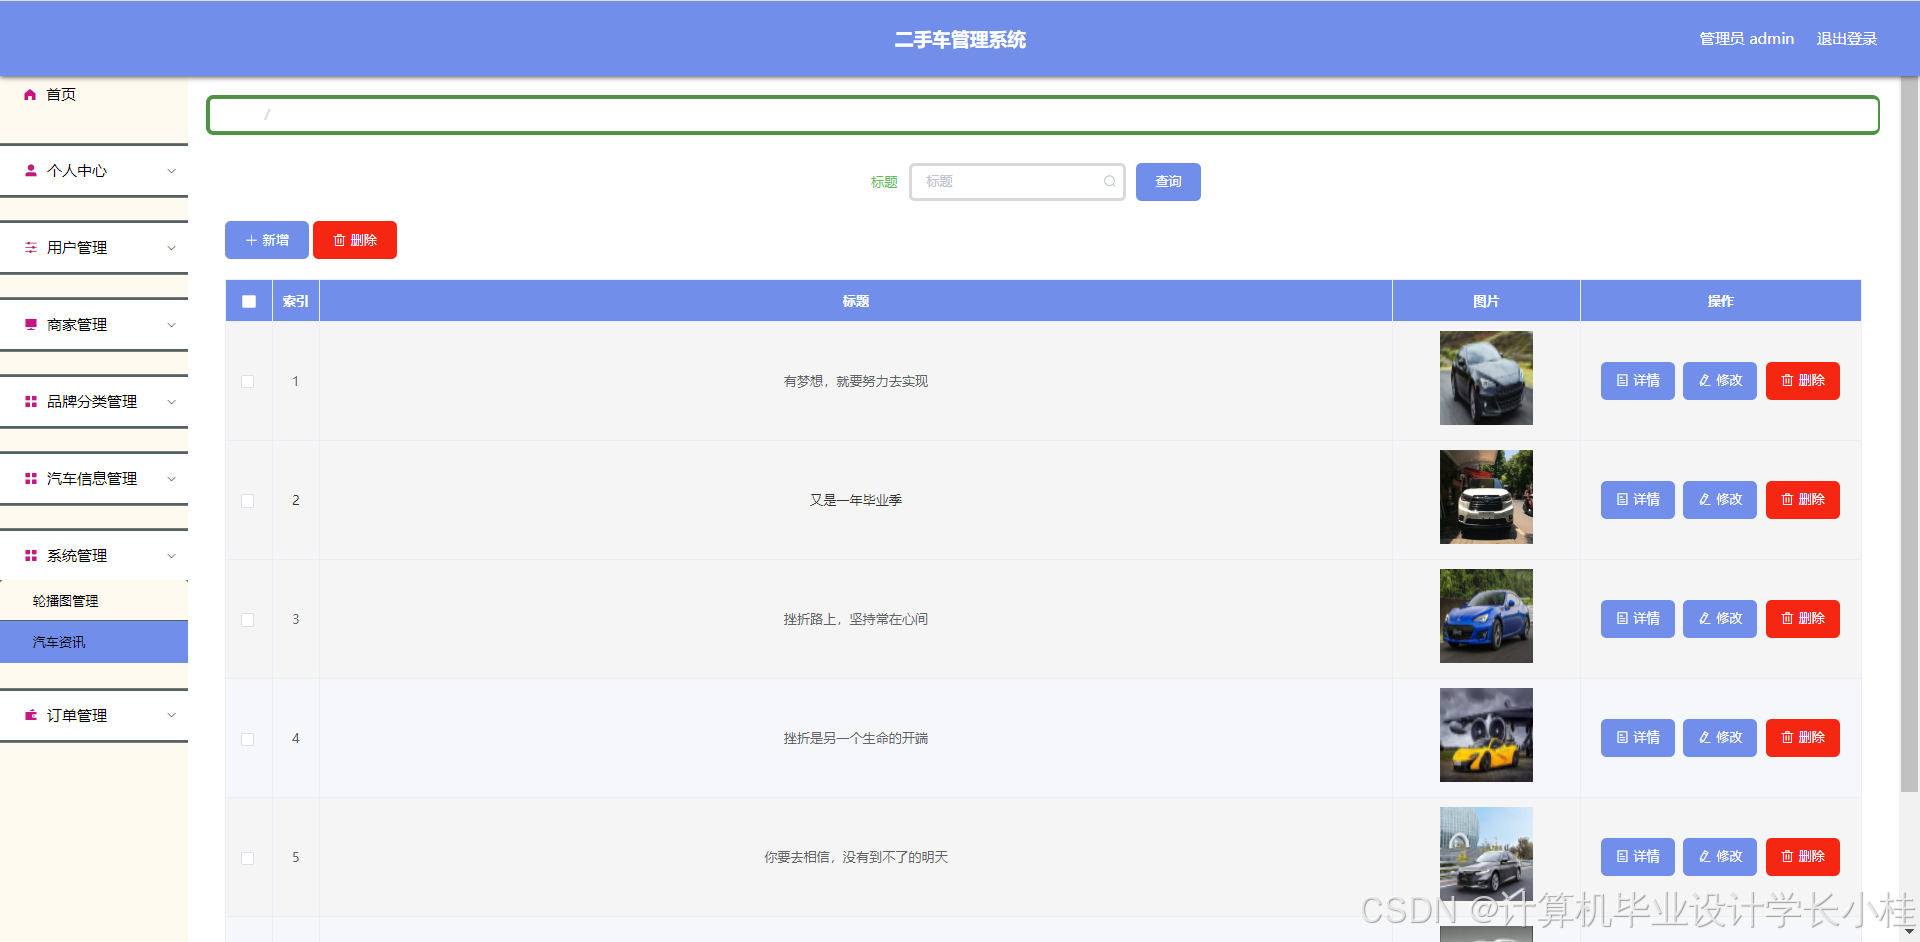Click the blue car thumbnail in row 3
Image resolution: width=1920 pixels, height=942 pixels.
point(1486,616)
